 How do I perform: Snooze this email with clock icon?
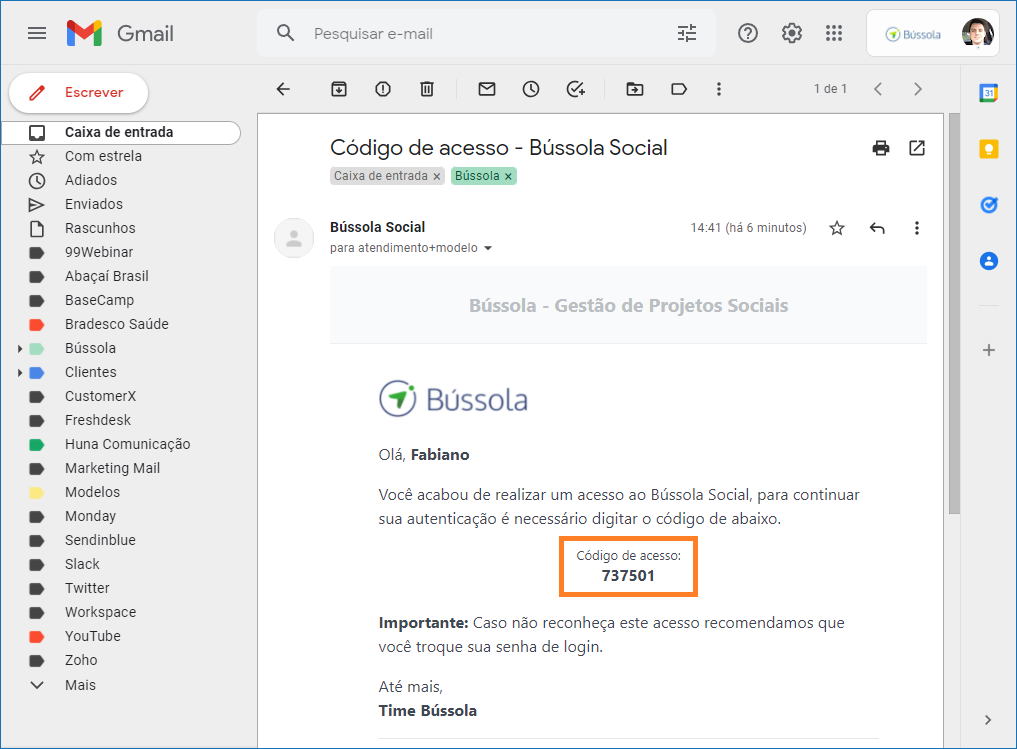[x=531, y=89]
